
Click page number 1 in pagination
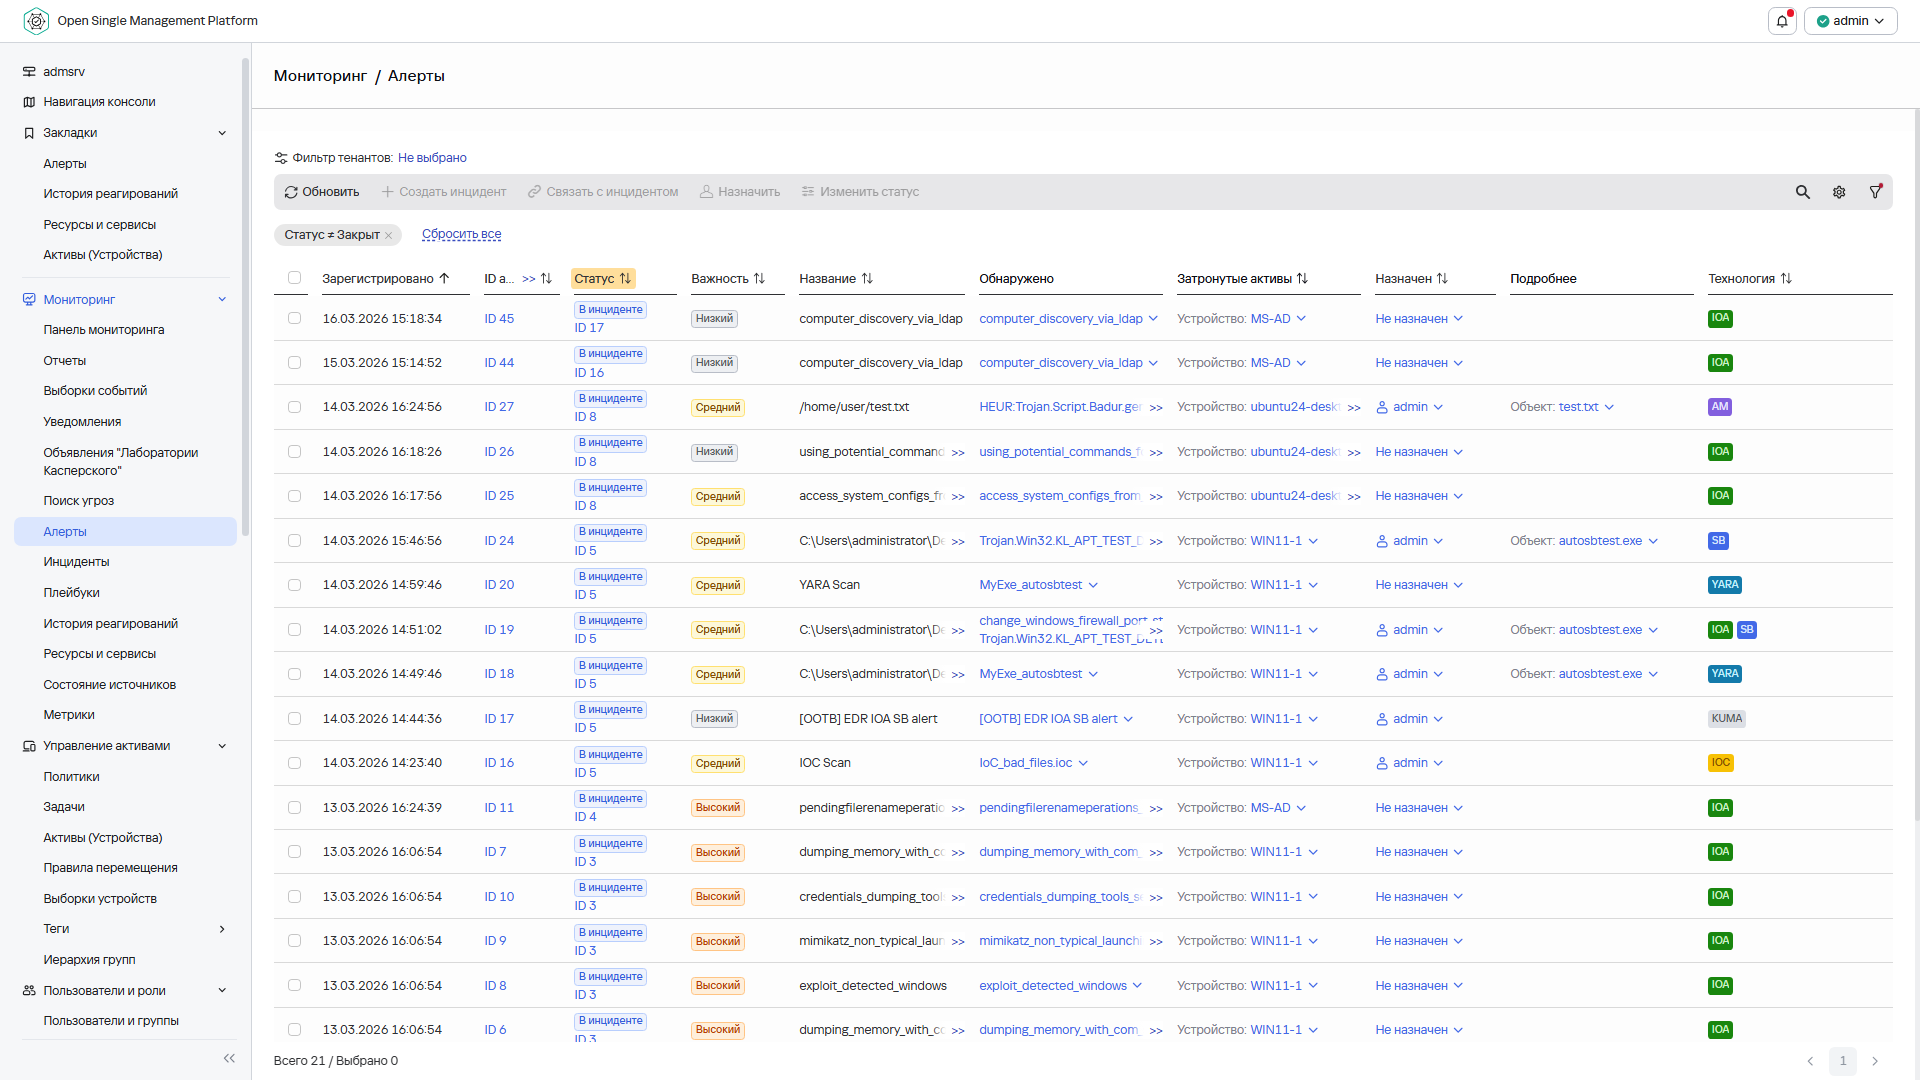pyautogui.click(x=1842, y=1061)
